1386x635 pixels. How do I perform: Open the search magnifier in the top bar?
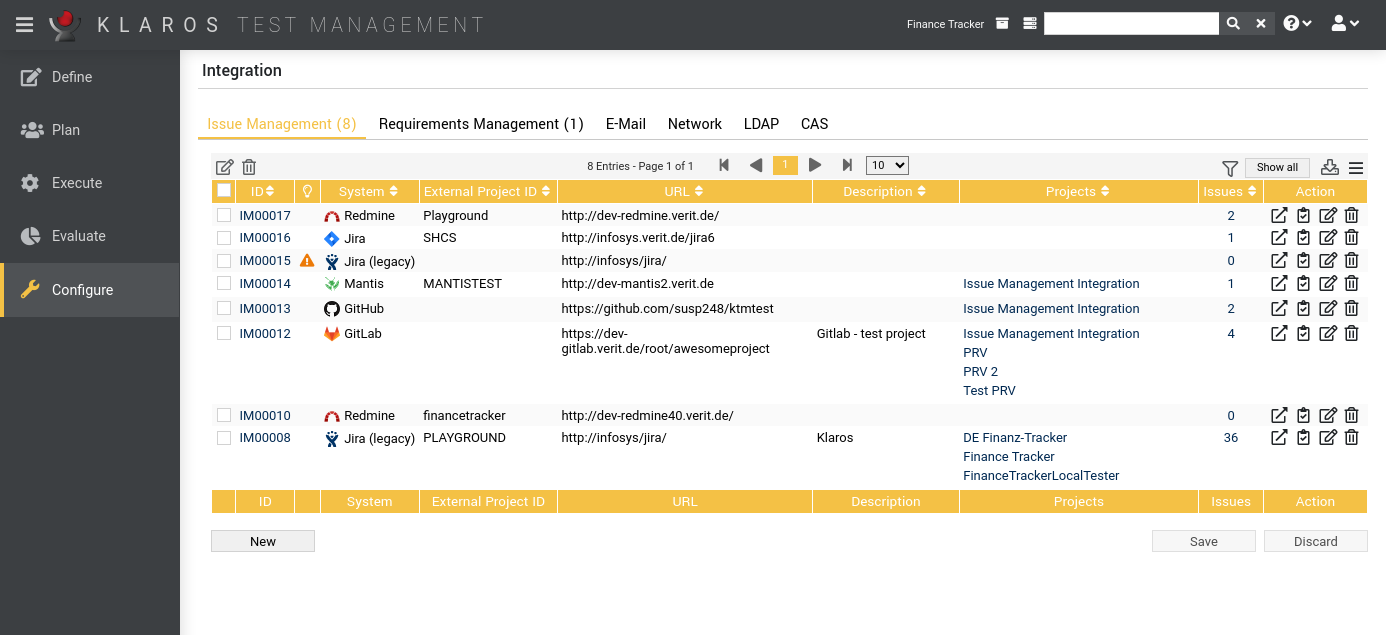click(1232, 22)
